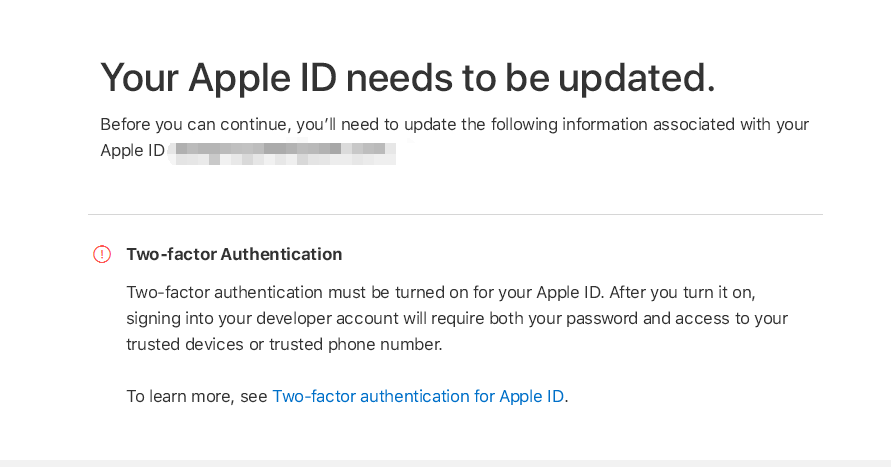Click the word "Your" in the headline
Screen dimensions: 891x467
140,78
